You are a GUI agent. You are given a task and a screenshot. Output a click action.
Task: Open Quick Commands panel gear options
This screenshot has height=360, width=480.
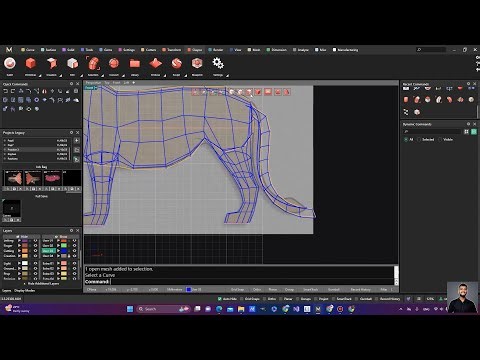coord(71,84)
